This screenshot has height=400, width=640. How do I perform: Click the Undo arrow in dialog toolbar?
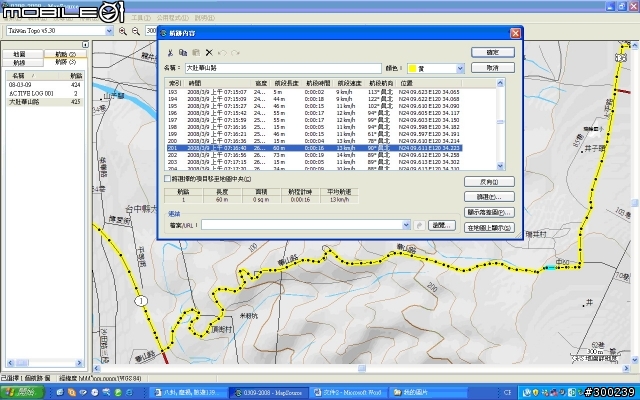[x=224, y=51]
